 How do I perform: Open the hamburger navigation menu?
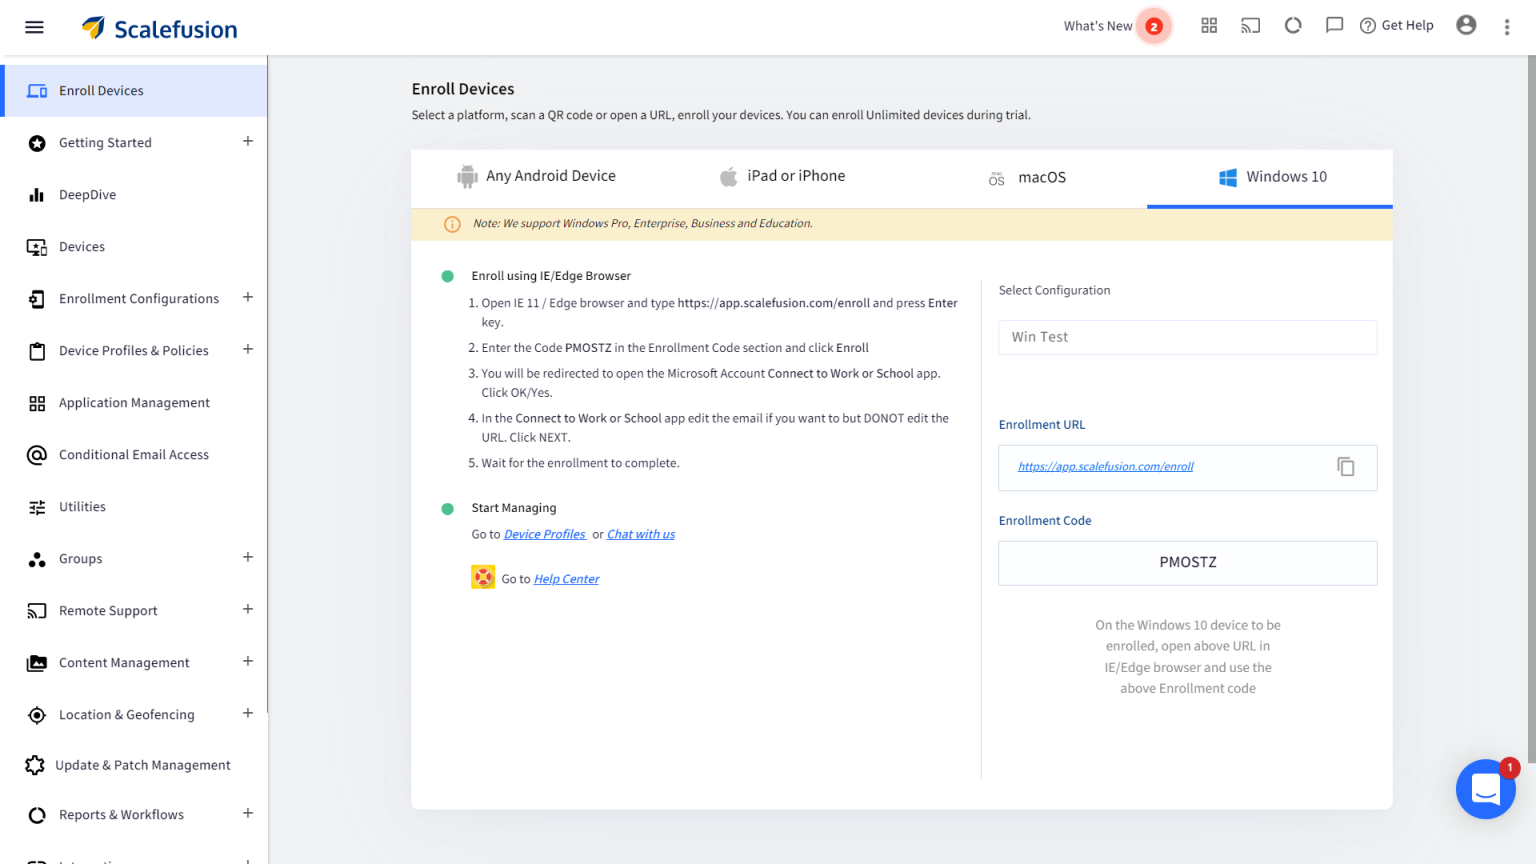click(x=34, y=27)
